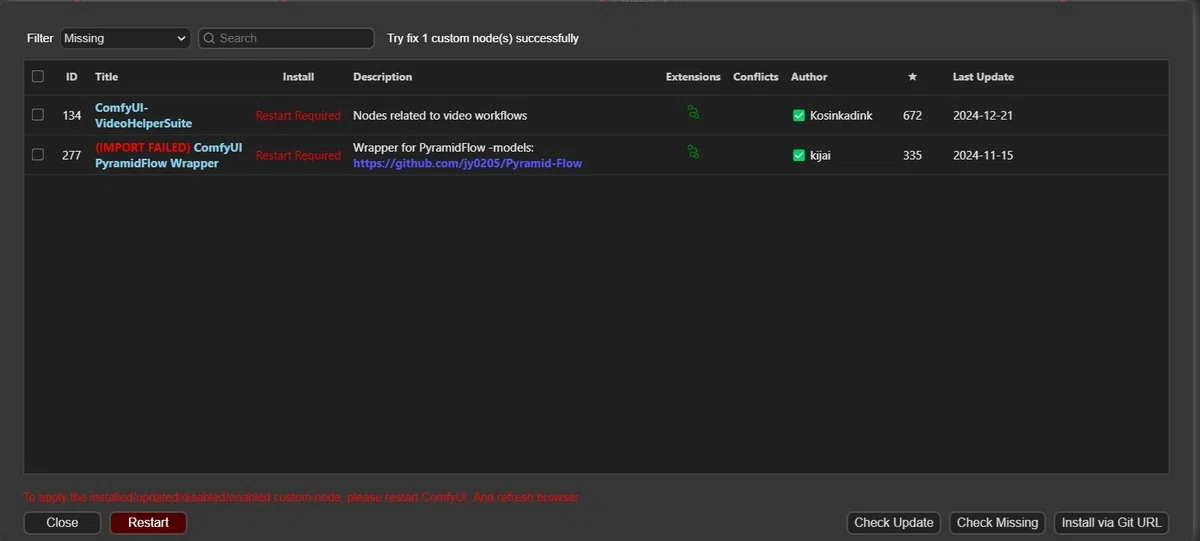Select the Kosinkadink author name

pos(841,115)
